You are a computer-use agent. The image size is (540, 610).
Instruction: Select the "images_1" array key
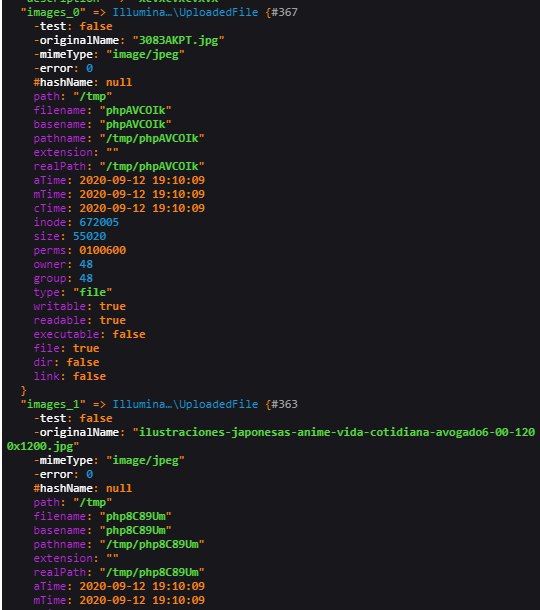pyautogui.click(x=53, y=405)
